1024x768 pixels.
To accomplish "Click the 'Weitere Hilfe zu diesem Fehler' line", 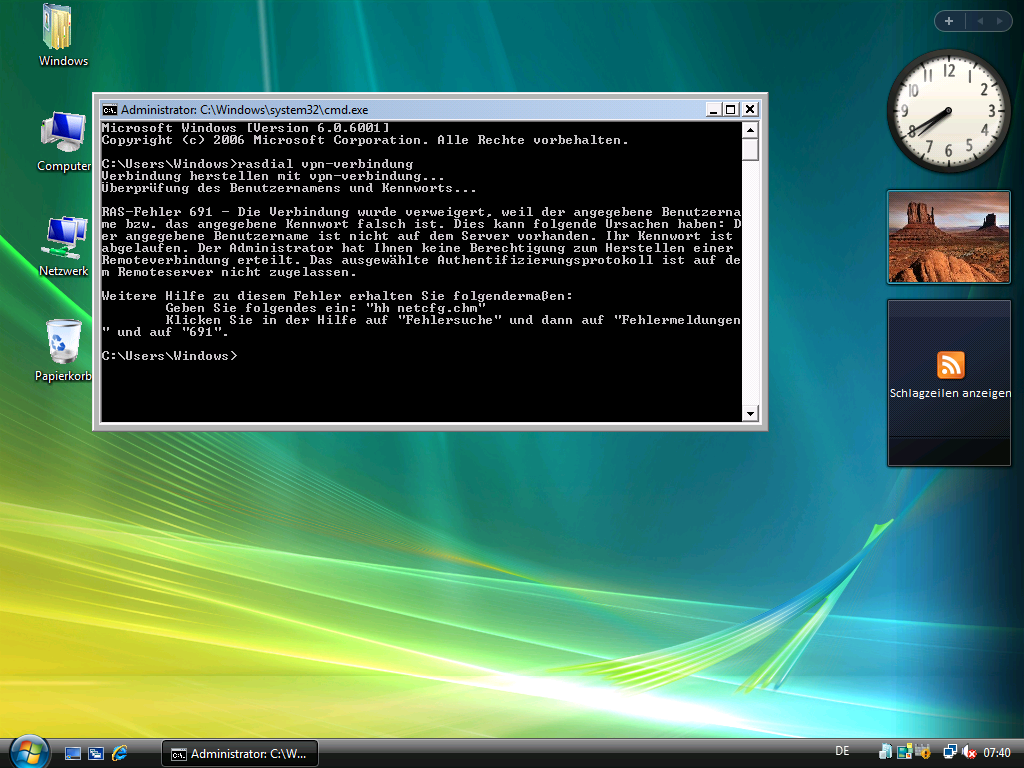I will click(x=337, y=296).
